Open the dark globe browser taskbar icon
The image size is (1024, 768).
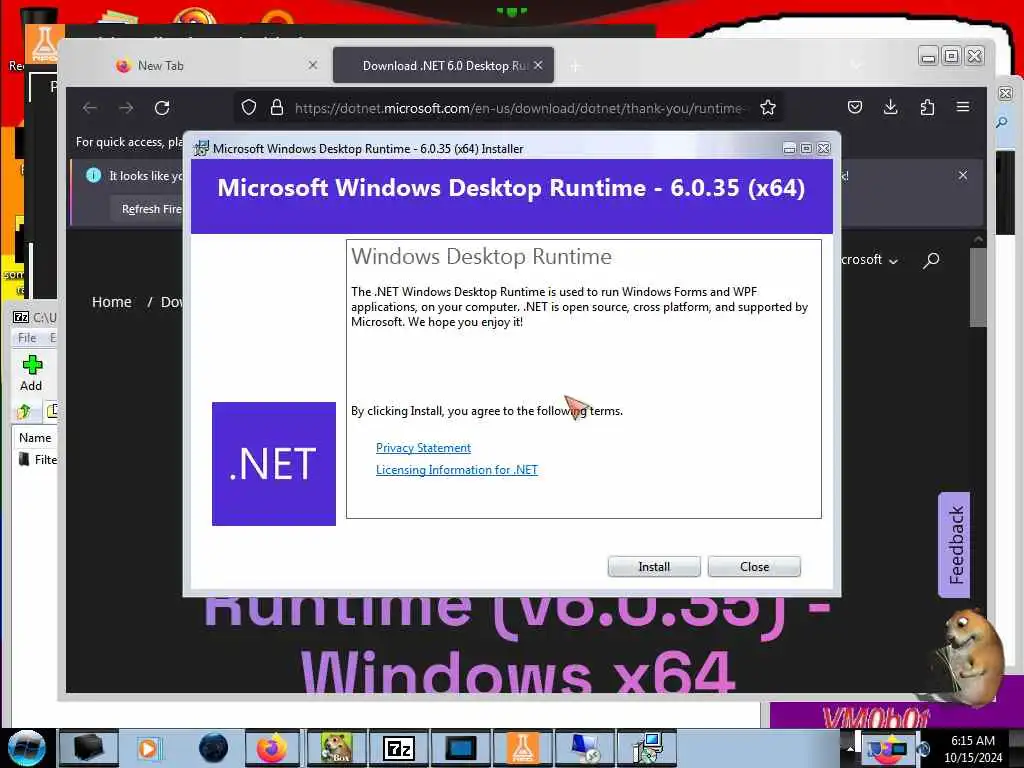click(x=213, y=748)
